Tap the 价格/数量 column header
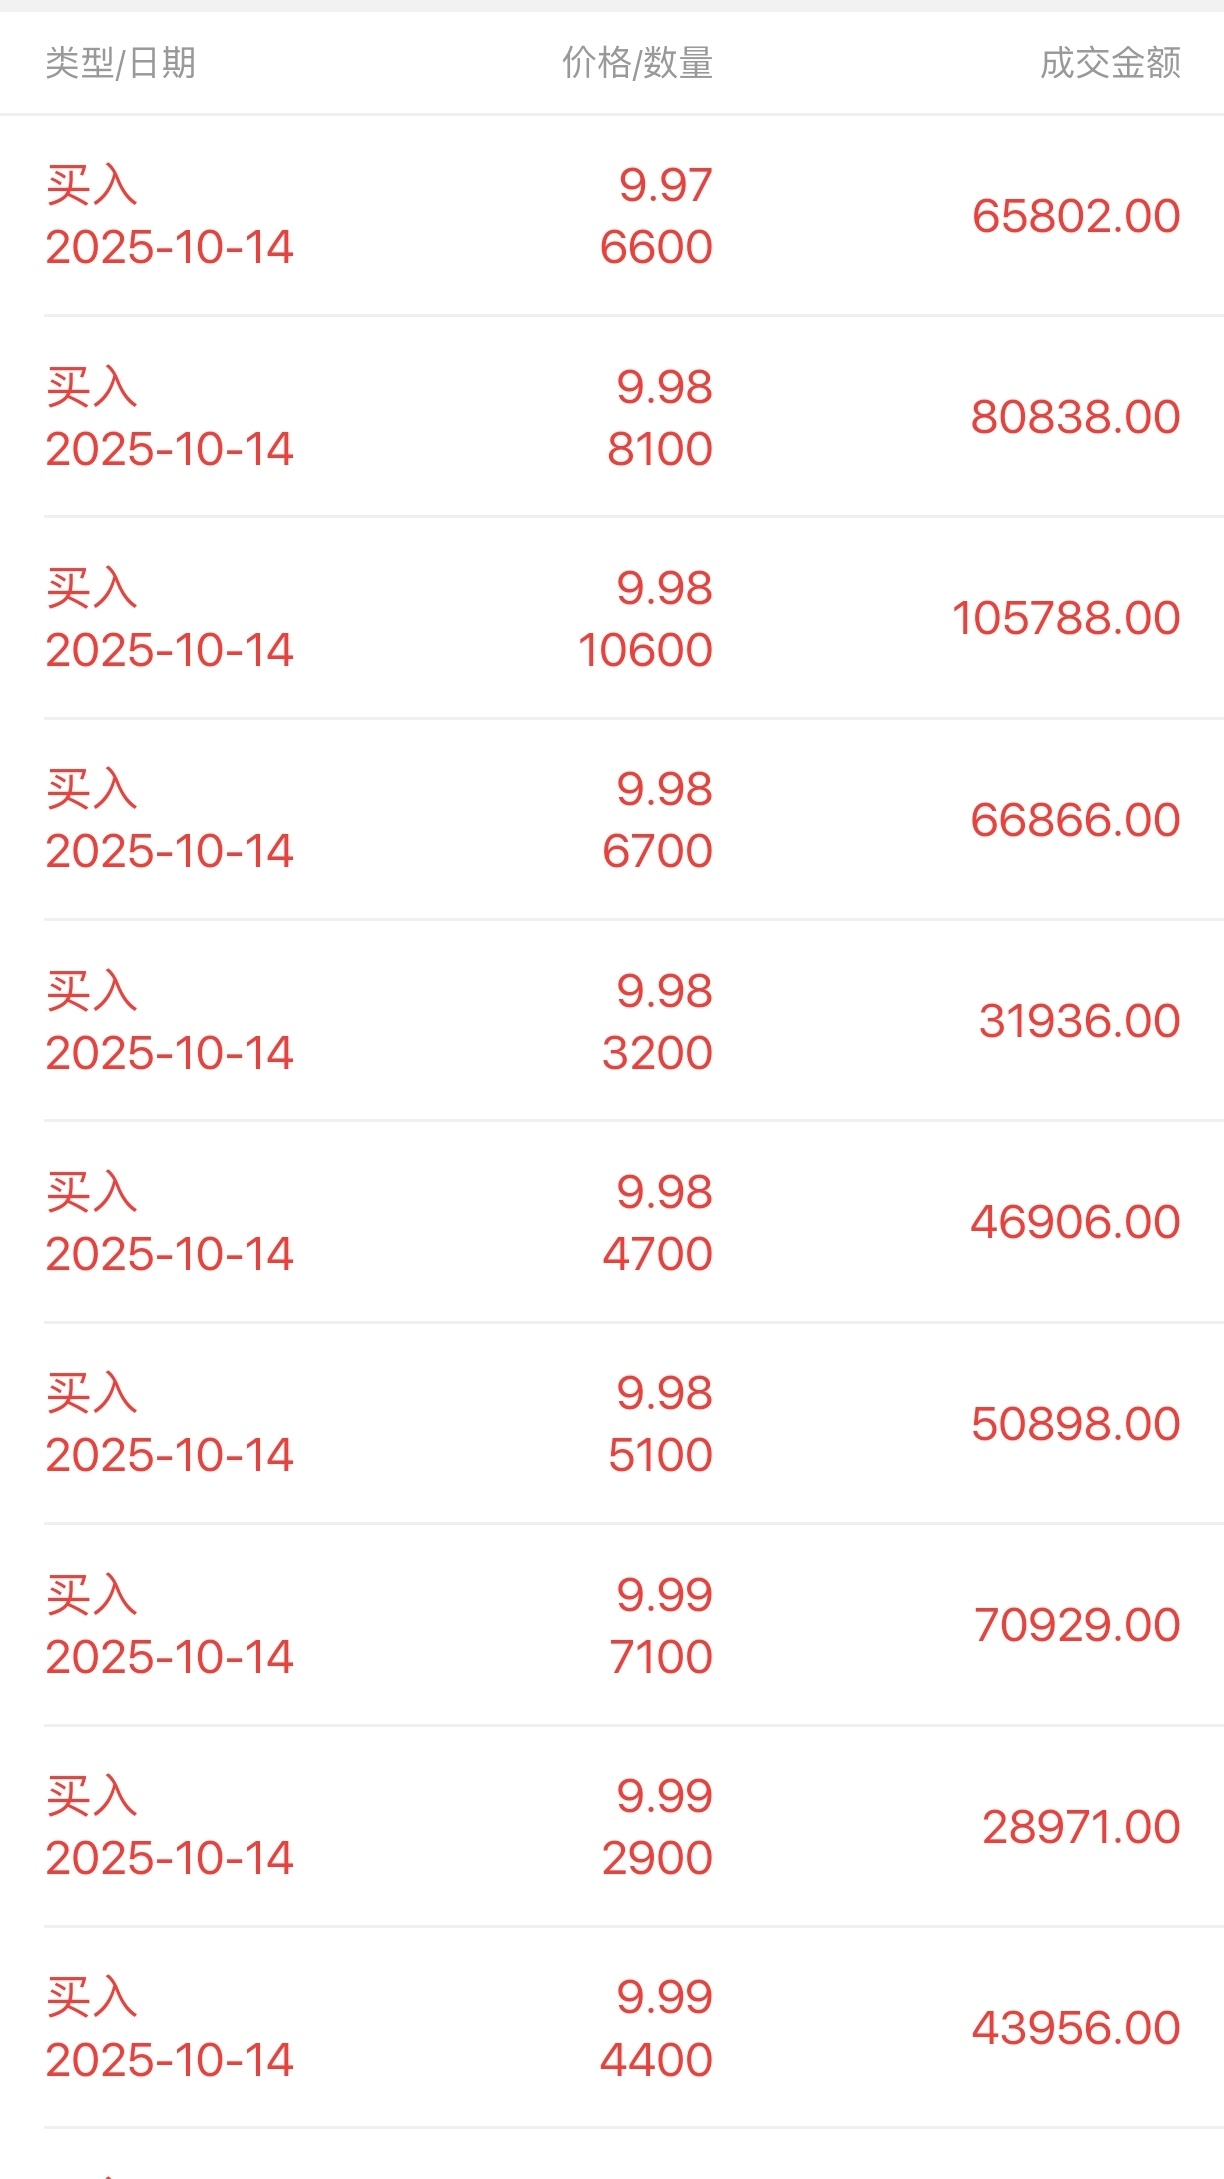The height and width of the screenshot is (2179, 1224). point(637,63)
